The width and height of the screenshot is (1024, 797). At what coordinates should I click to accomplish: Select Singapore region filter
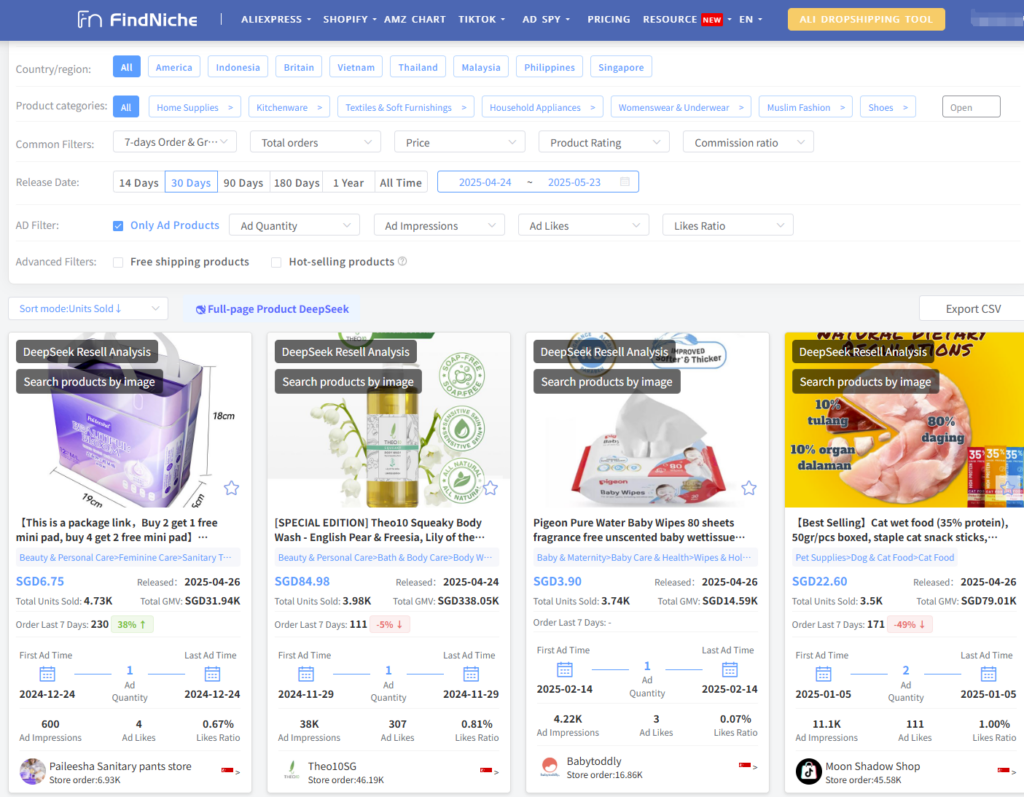point(621,67)
